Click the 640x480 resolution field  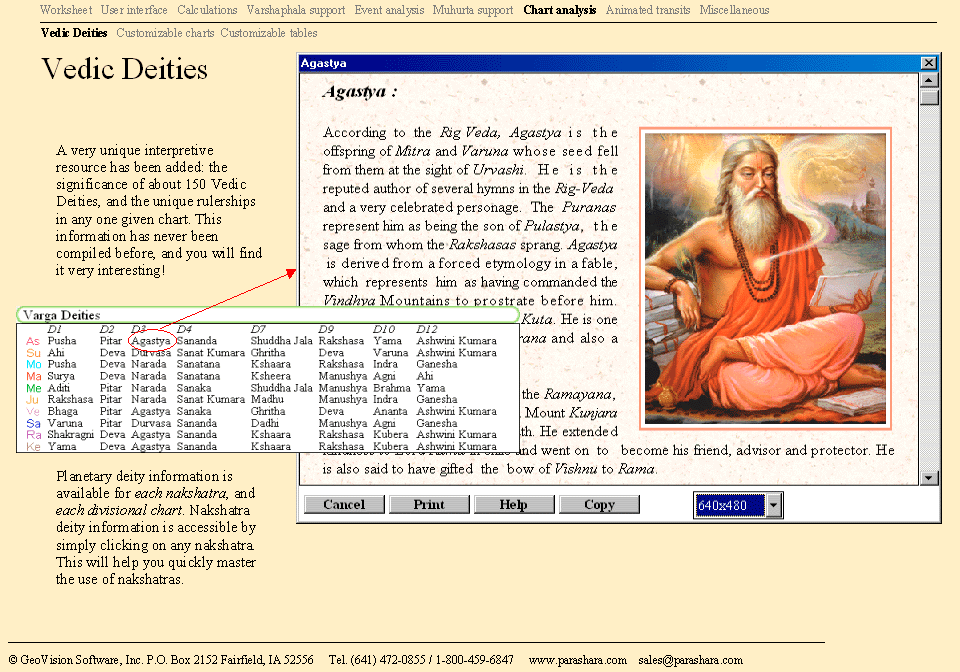tap(730, 506)
